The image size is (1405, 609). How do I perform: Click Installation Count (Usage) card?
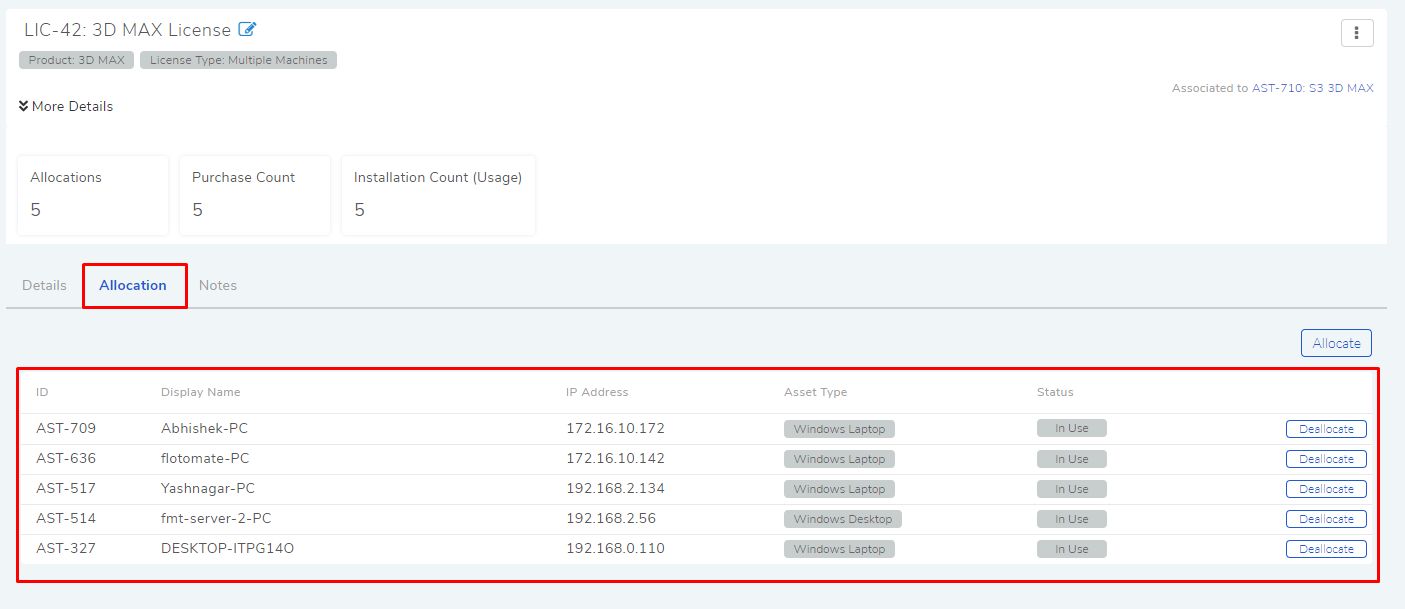[438, 195]
